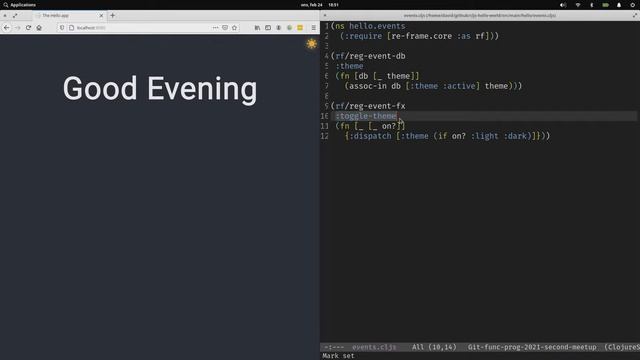Viewport: 640px width, 360px height.
Task: Click the yellow extension icon
Action: 300,28
